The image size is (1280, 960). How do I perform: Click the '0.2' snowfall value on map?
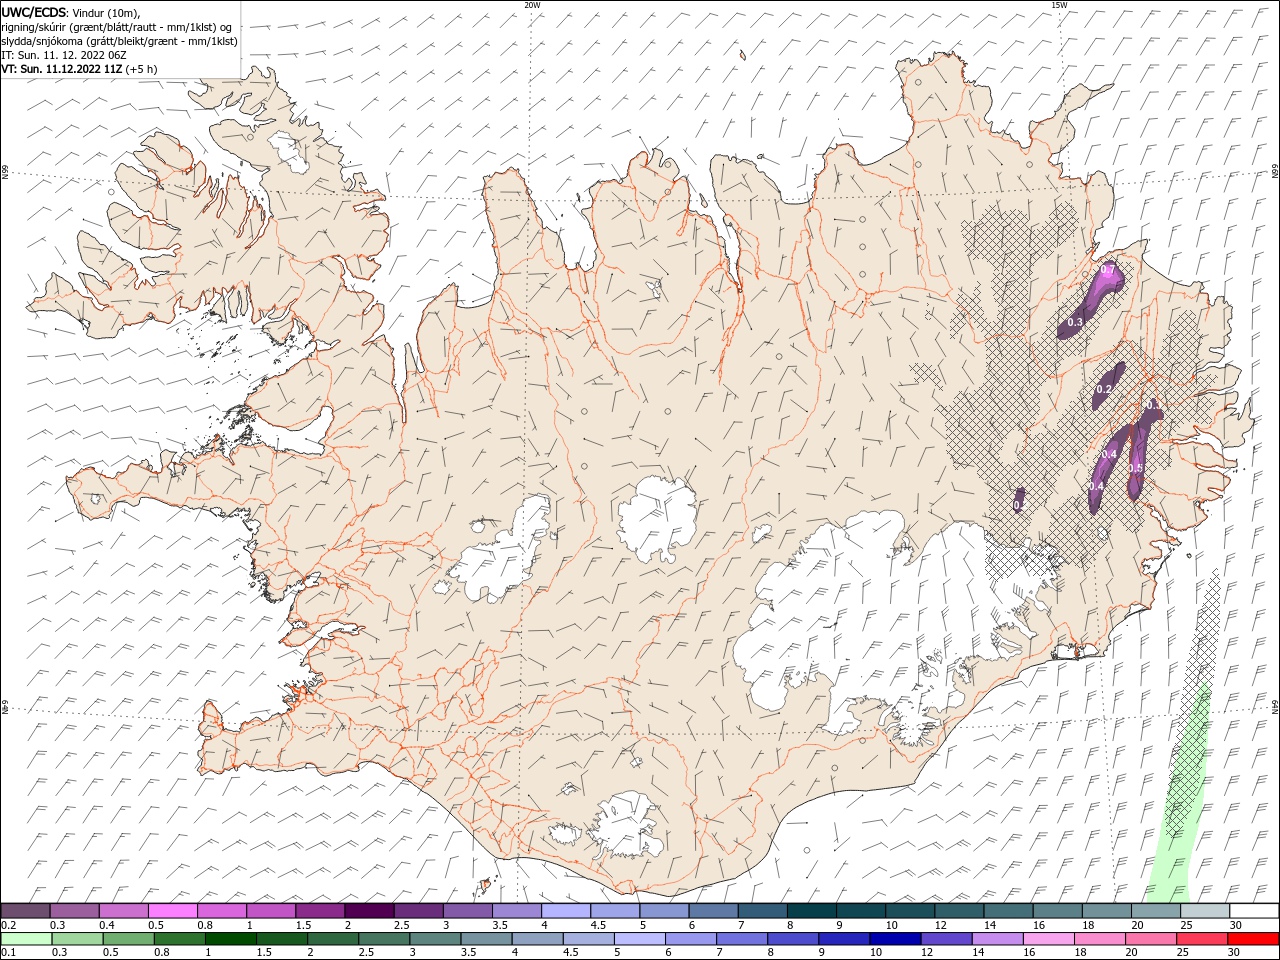click(x=1105, y=389)
